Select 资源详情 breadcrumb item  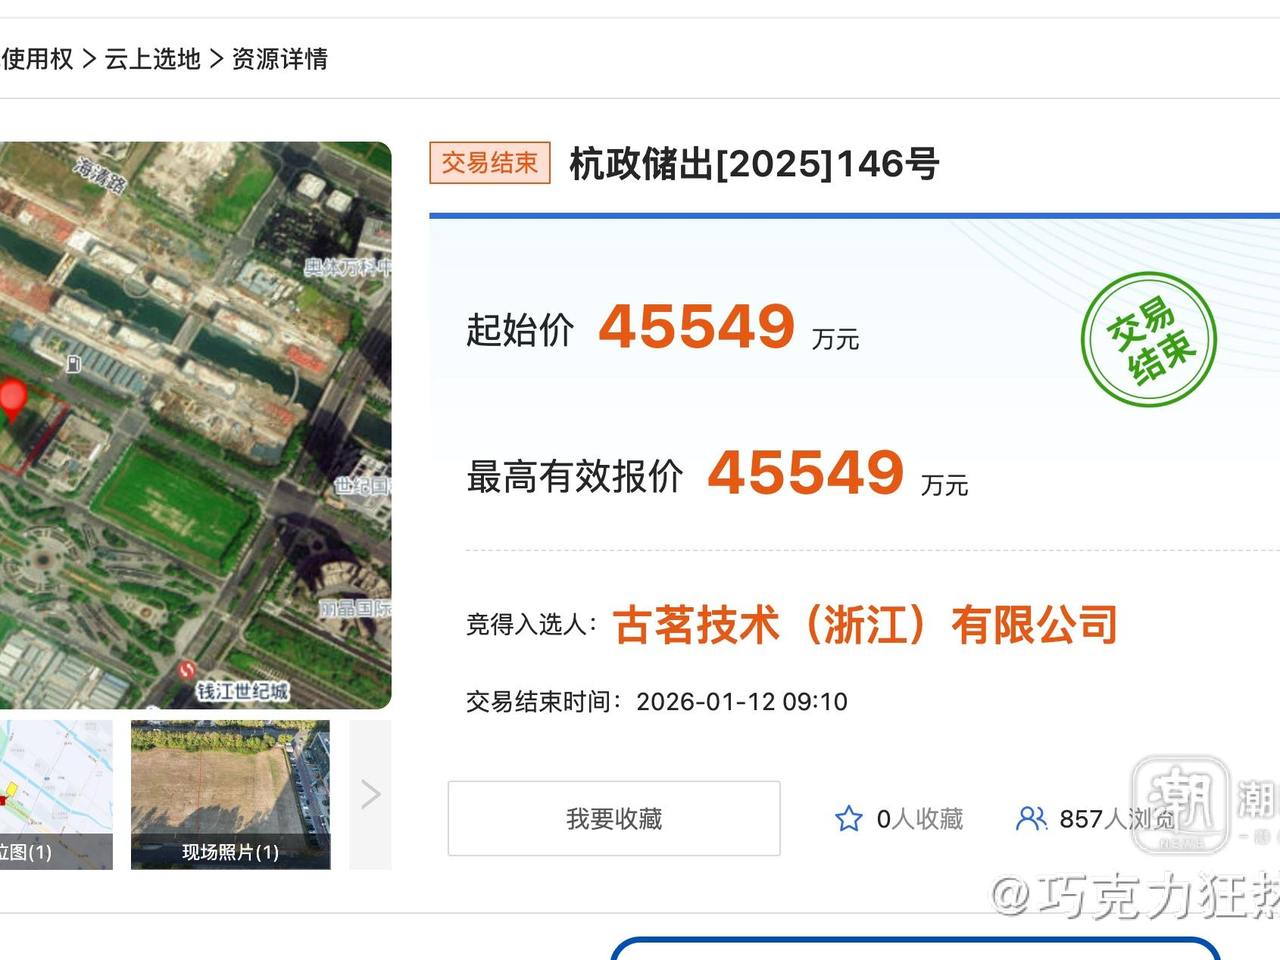(280, 59)
